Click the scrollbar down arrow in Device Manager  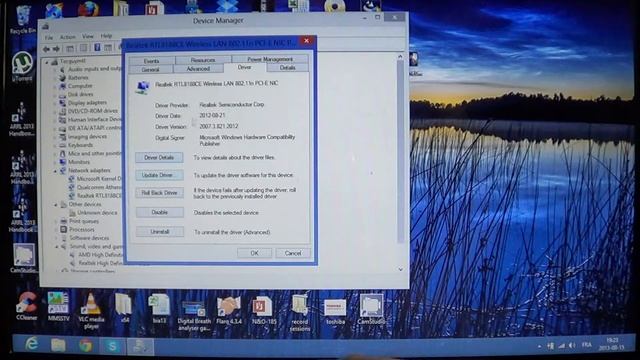click(x=400, y=269)
